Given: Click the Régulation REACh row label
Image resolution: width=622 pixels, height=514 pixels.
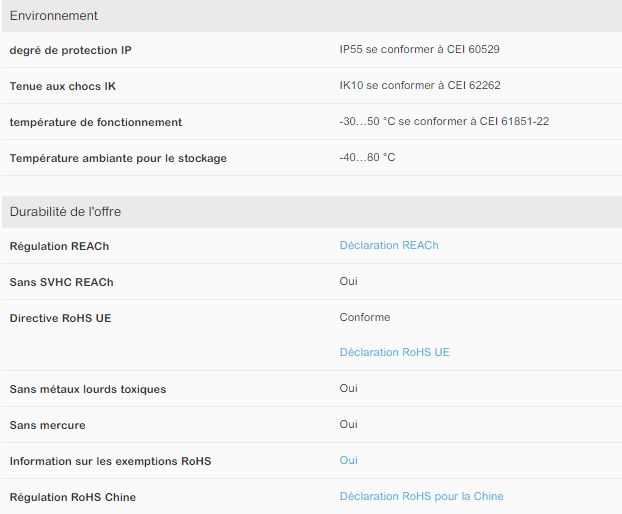Looking at the screenshot, I should click(x=59, y=246).
